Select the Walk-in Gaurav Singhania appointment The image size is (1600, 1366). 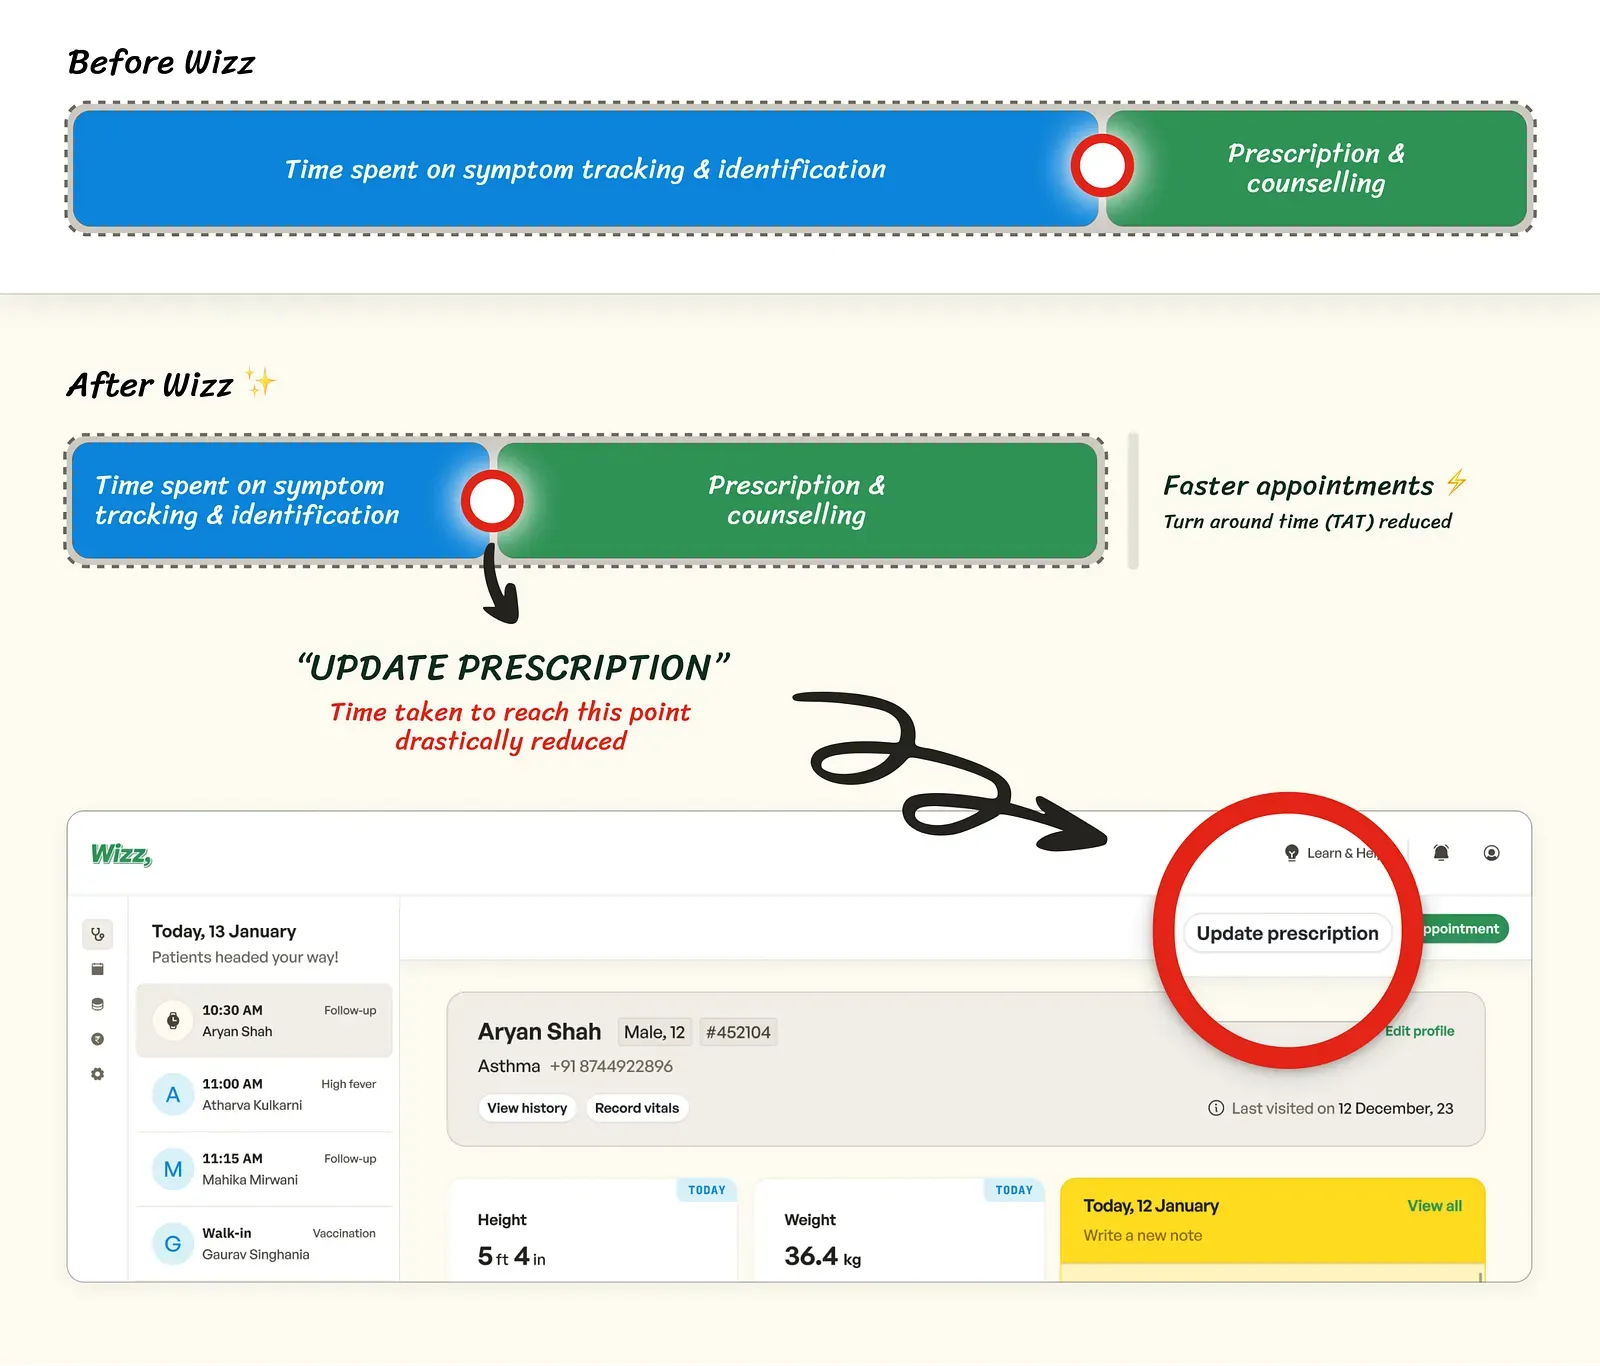[x=264, y=1244]
